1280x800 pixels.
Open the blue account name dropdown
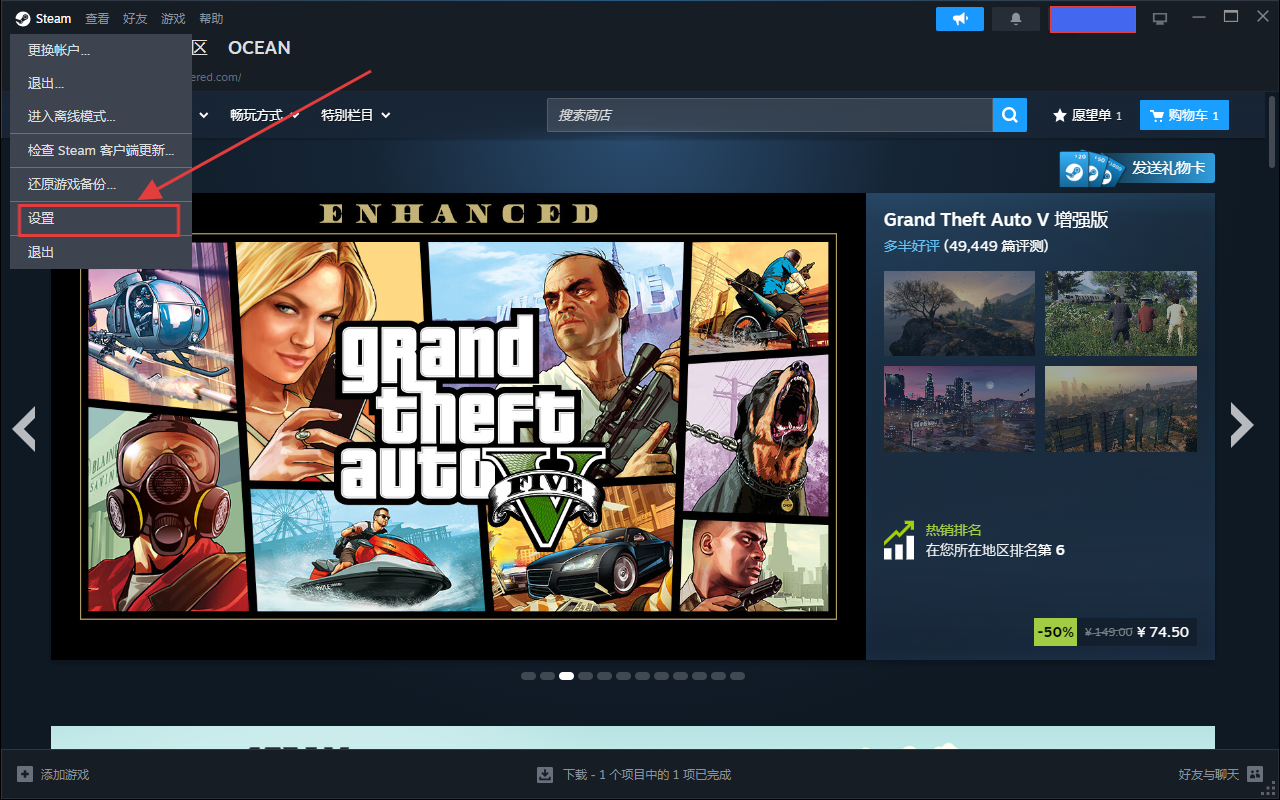1092,20
